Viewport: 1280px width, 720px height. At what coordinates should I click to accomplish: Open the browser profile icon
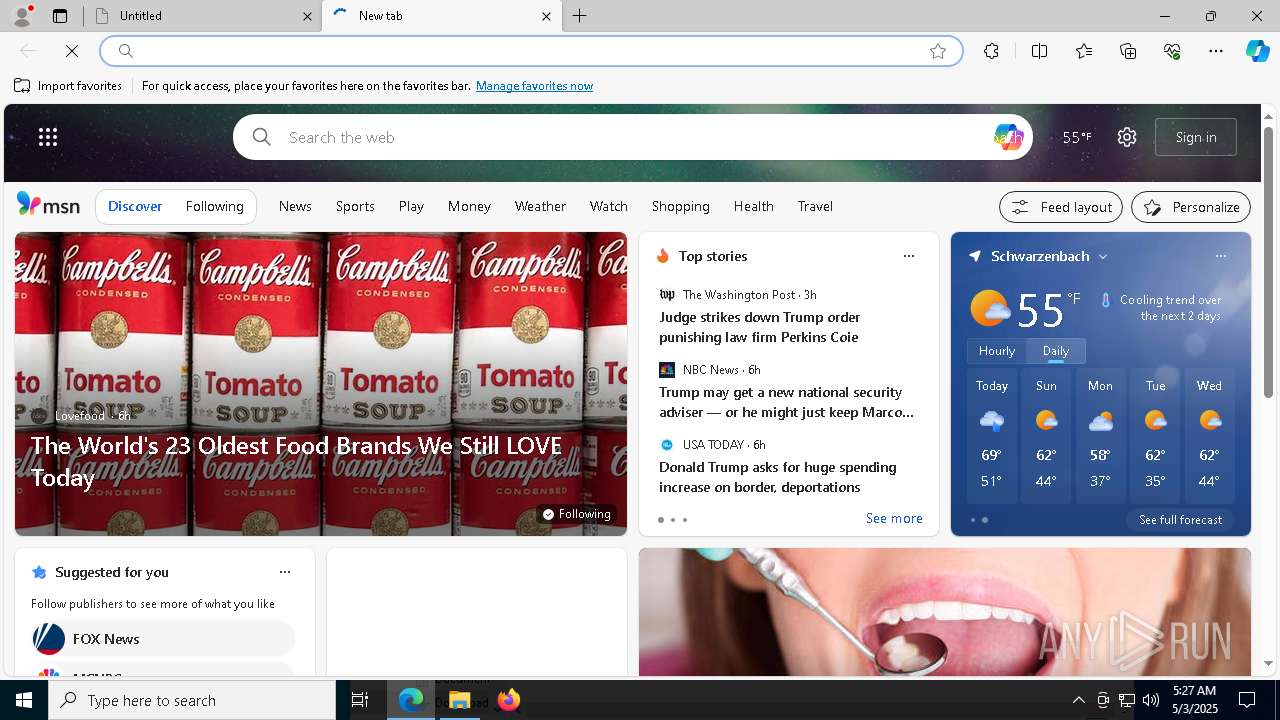coord(21,16)
